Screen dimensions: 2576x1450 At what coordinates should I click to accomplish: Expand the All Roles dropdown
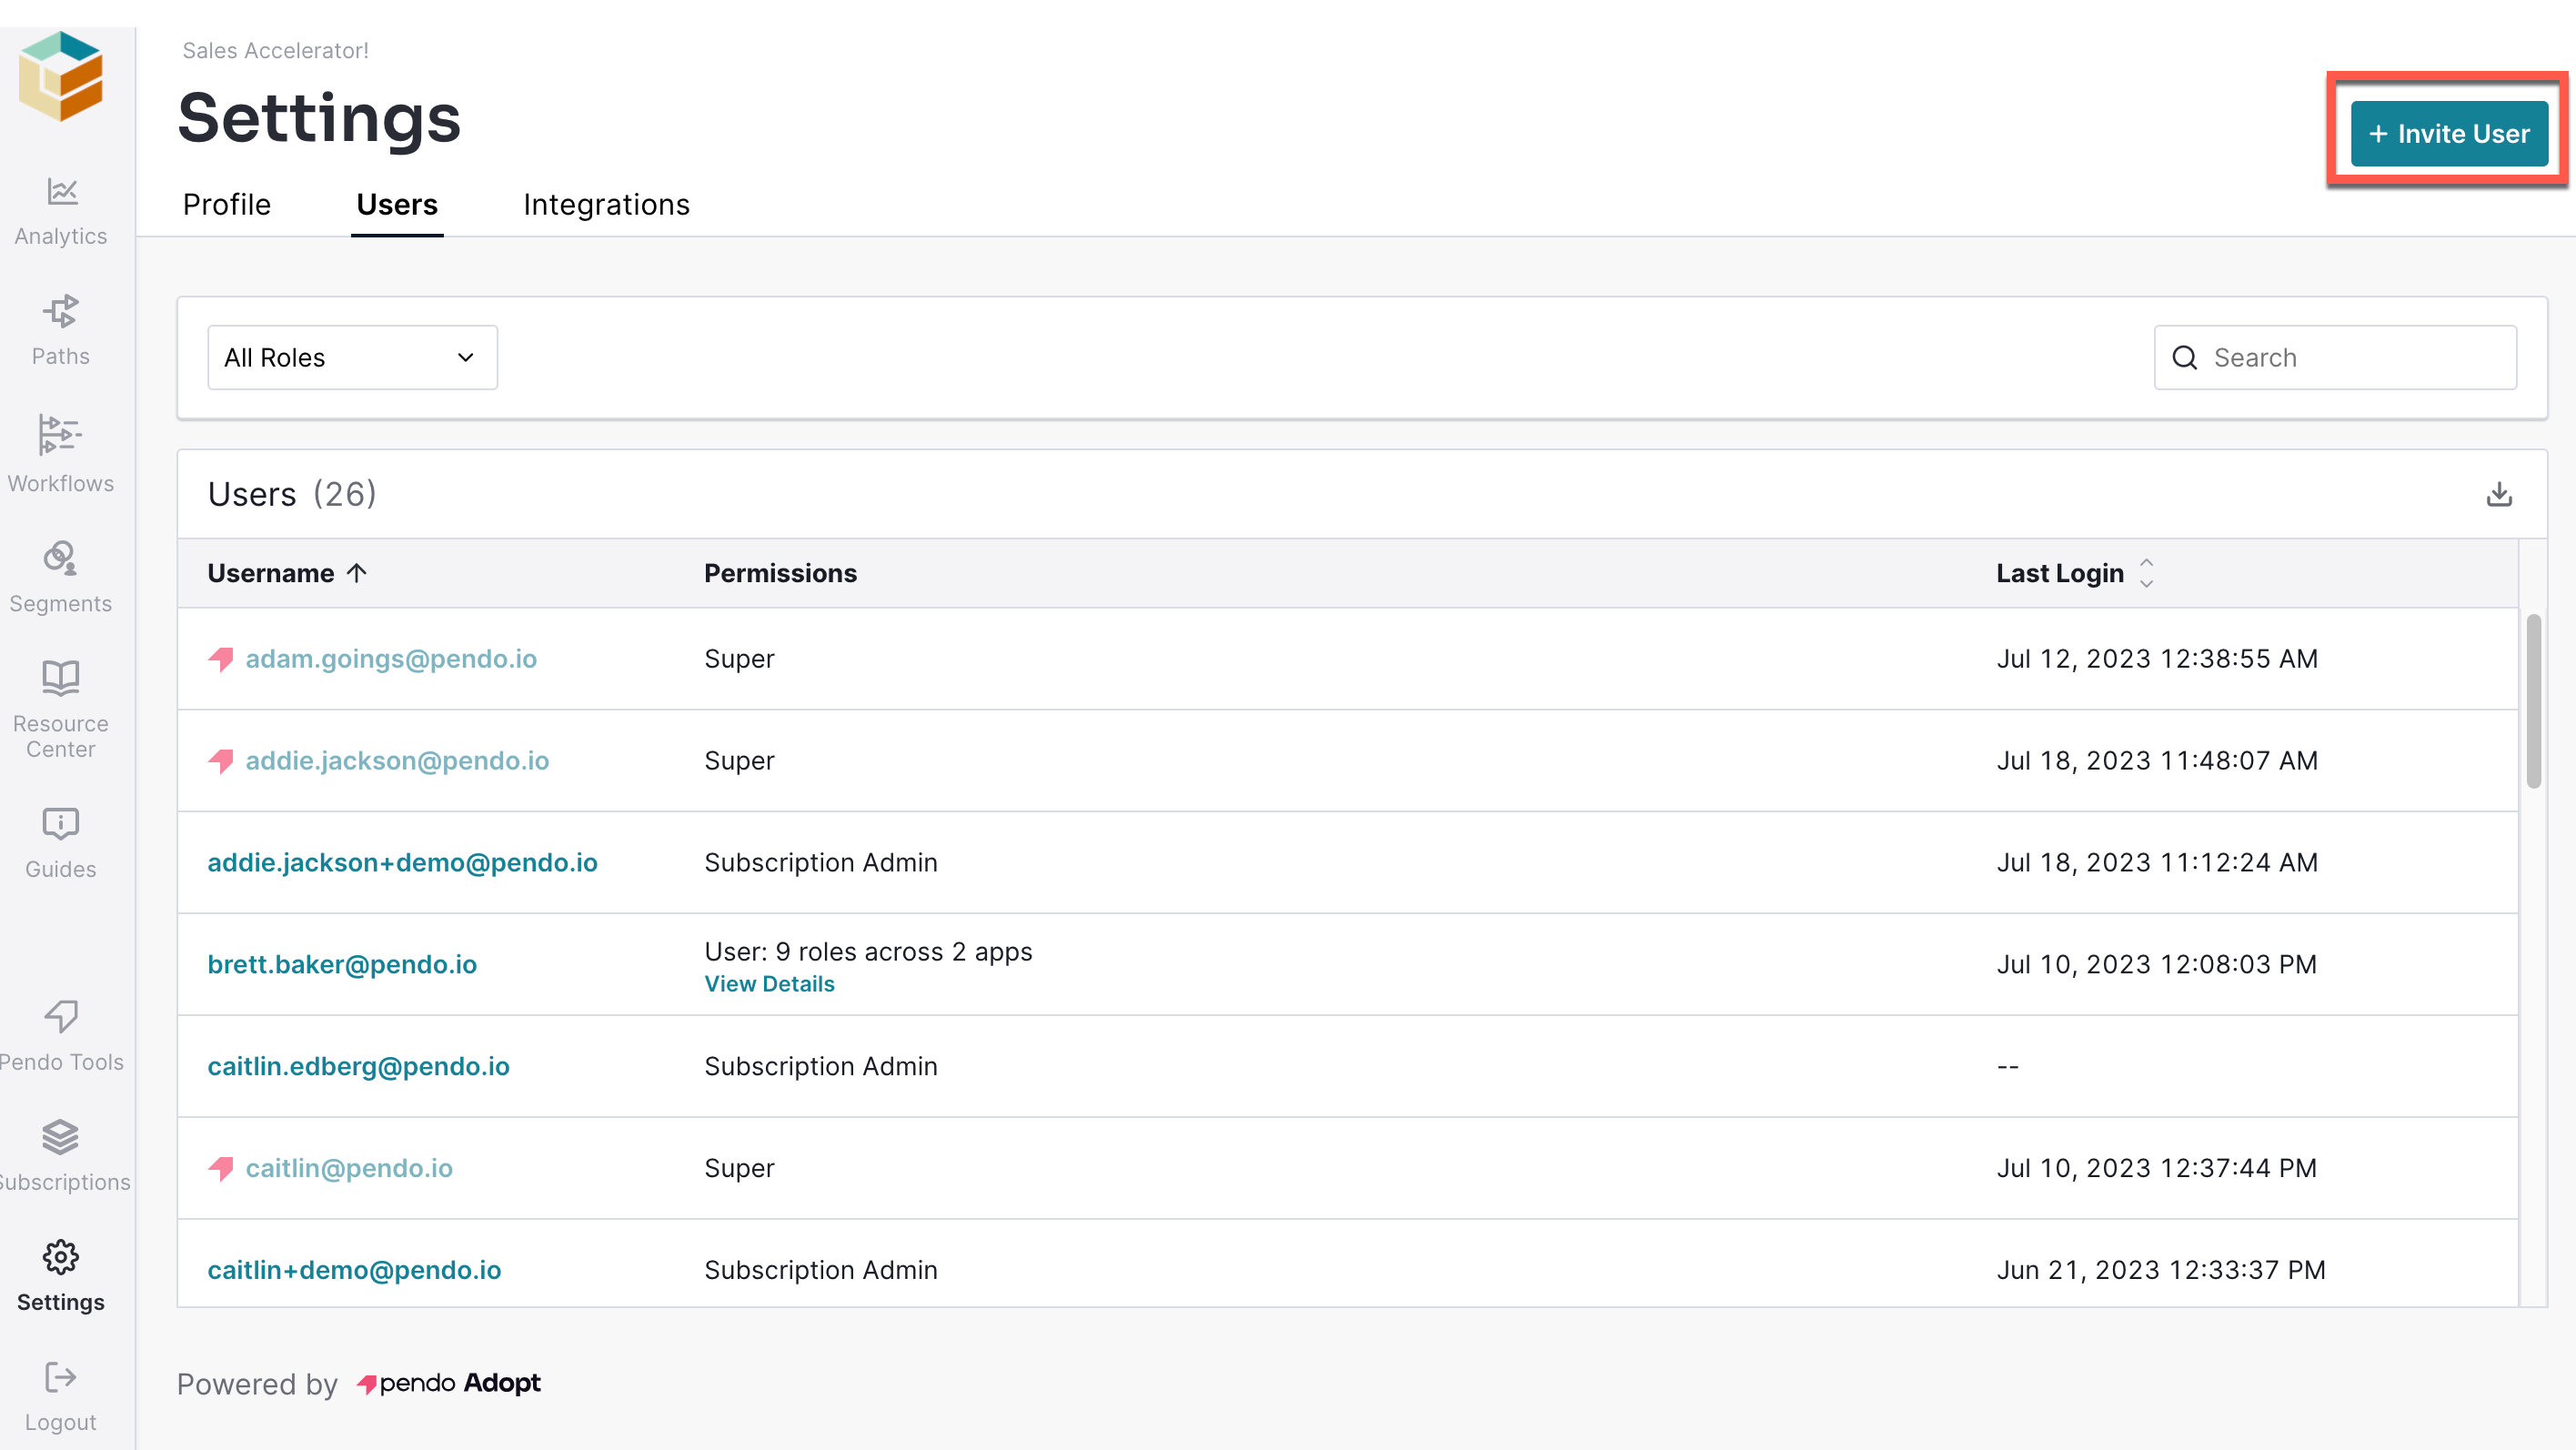point(352,357)
